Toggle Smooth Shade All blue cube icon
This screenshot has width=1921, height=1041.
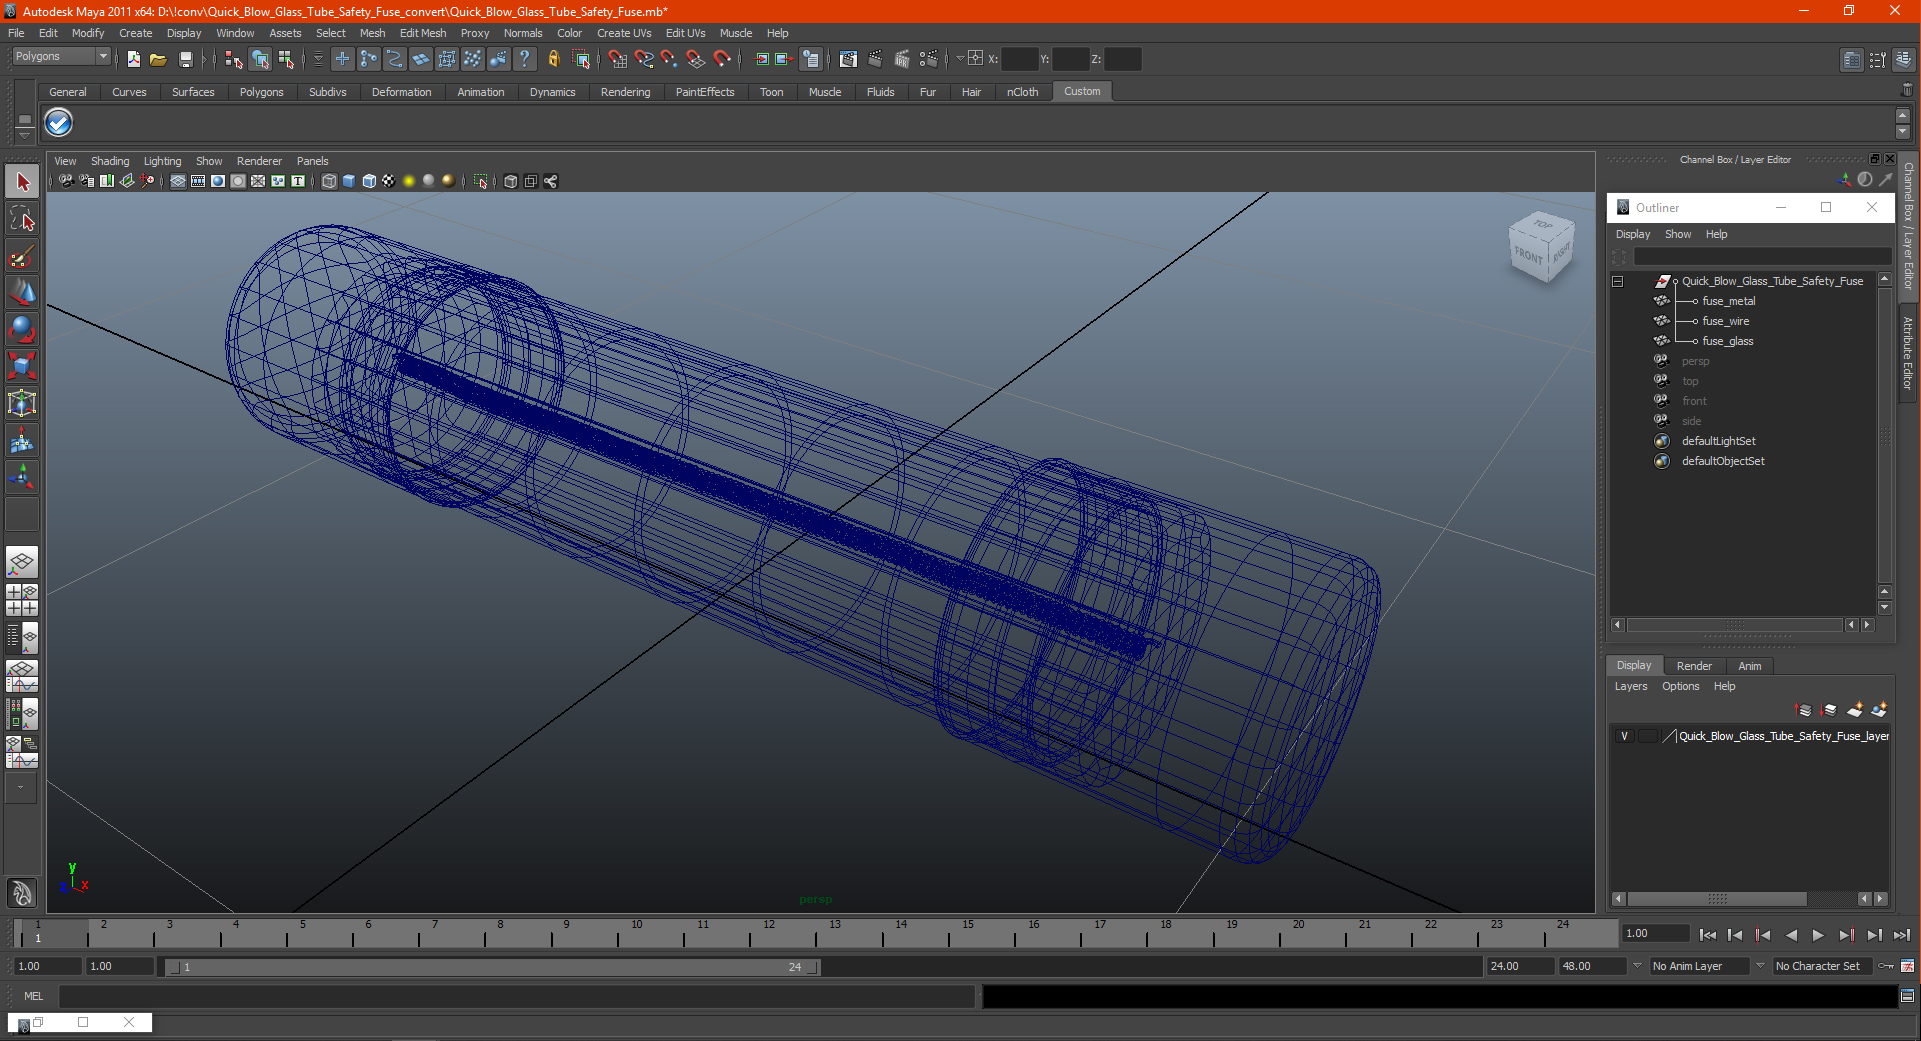(349, 181)
